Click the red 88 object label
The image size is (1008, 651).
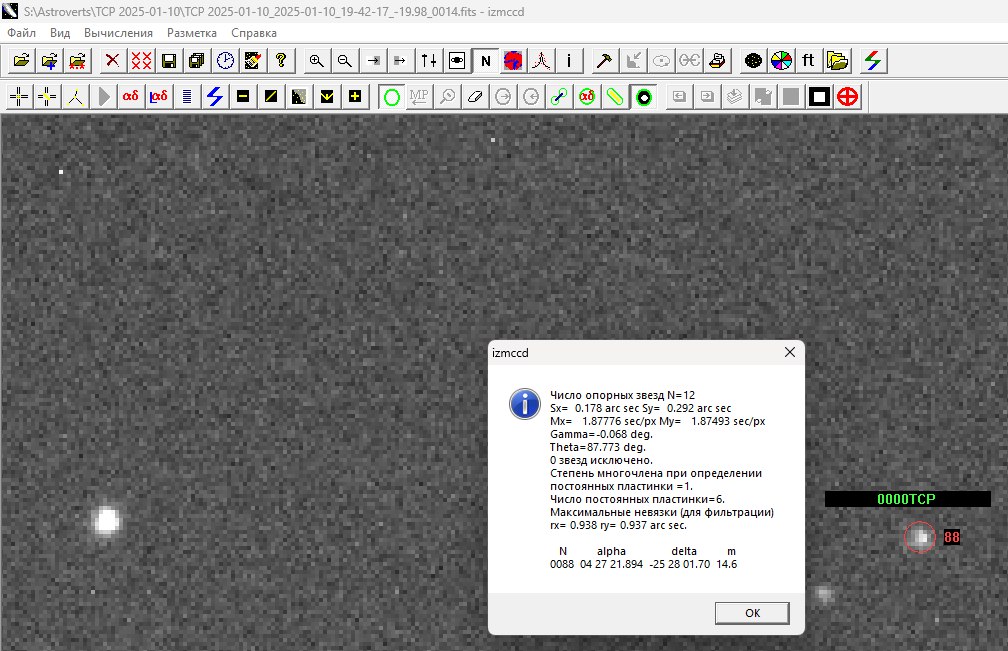pos(952,537)
